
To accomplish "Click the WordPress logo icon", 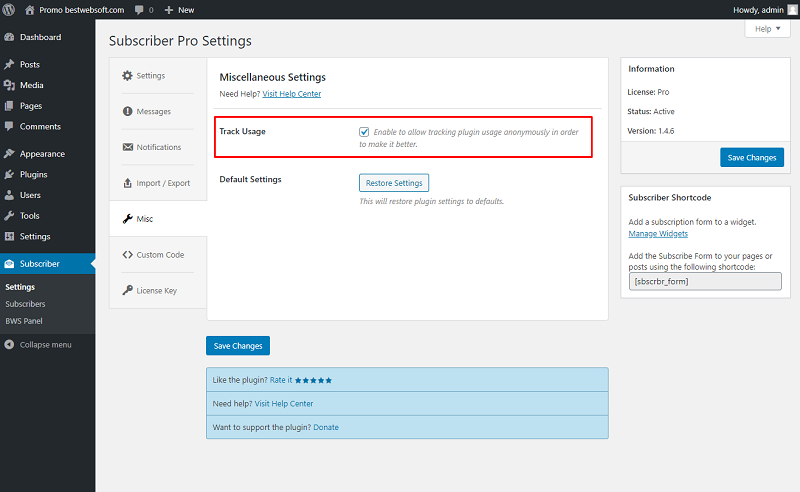I will pos(9,10).
